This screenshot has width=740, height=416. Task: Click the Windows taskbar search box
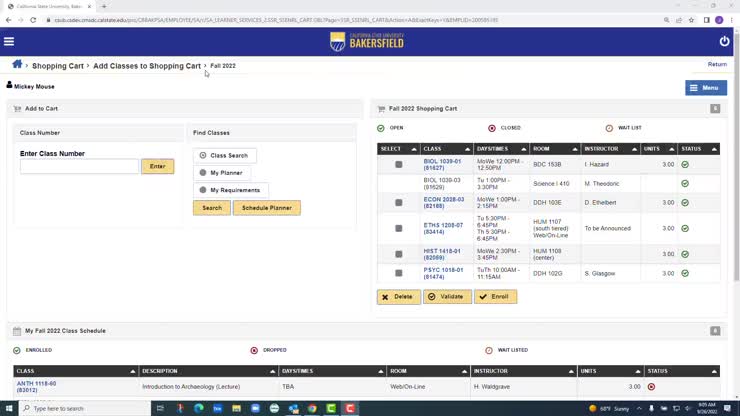click(85, 408)
